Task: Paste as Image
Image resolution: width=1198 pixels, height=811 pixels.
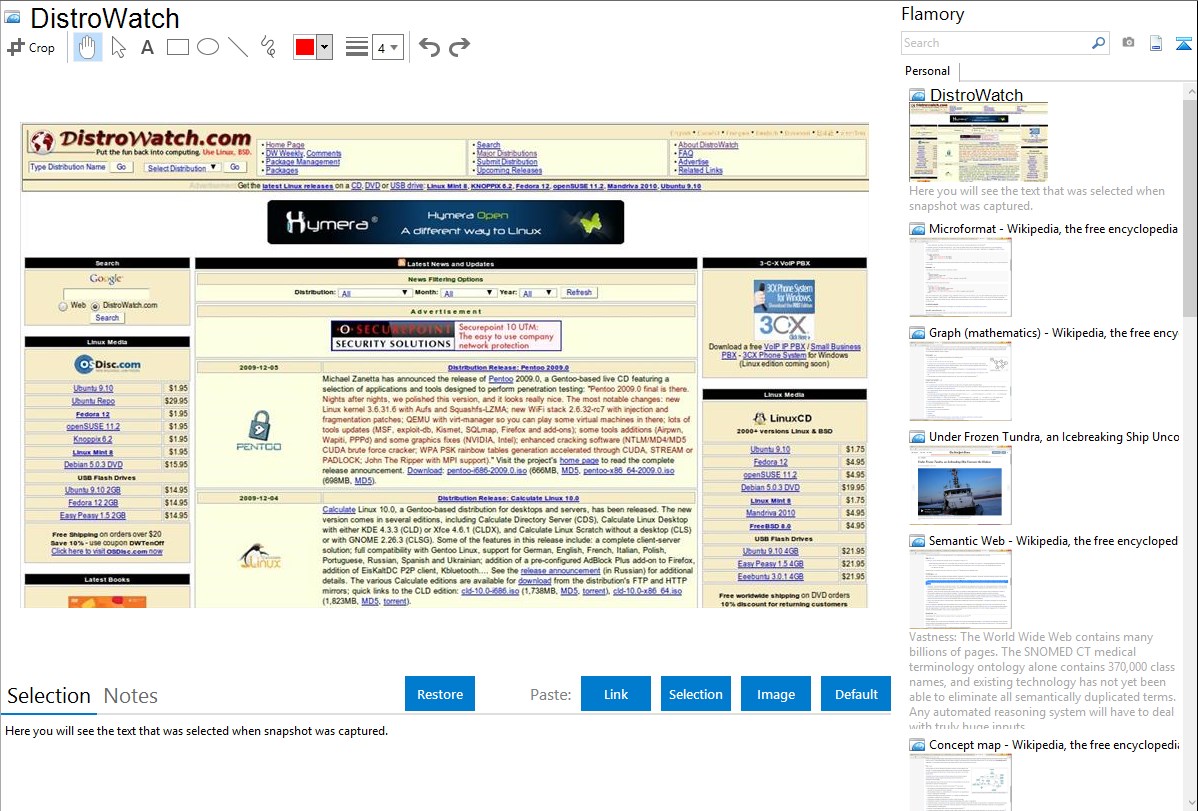Action: (x=775, y=694)
